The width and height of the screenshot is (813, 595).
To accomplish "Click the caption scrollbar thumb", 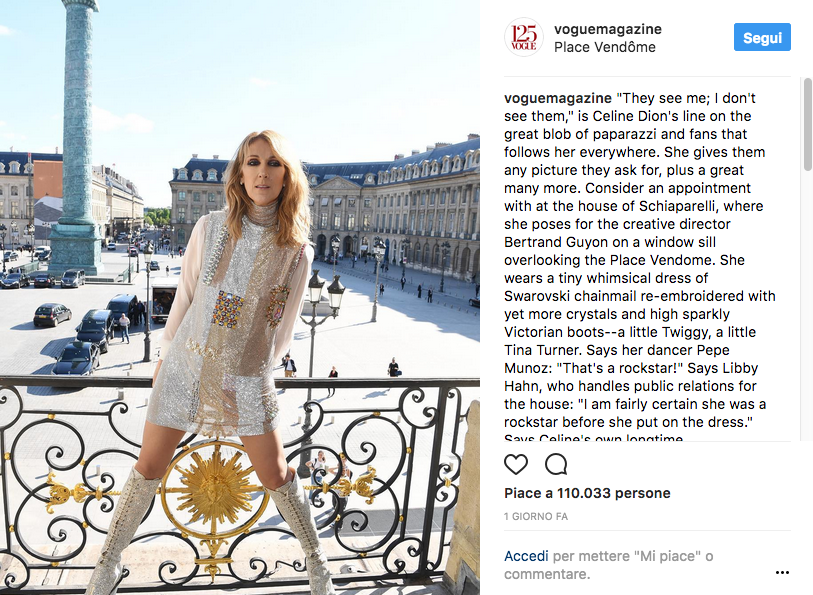I will tap(807, 124).
